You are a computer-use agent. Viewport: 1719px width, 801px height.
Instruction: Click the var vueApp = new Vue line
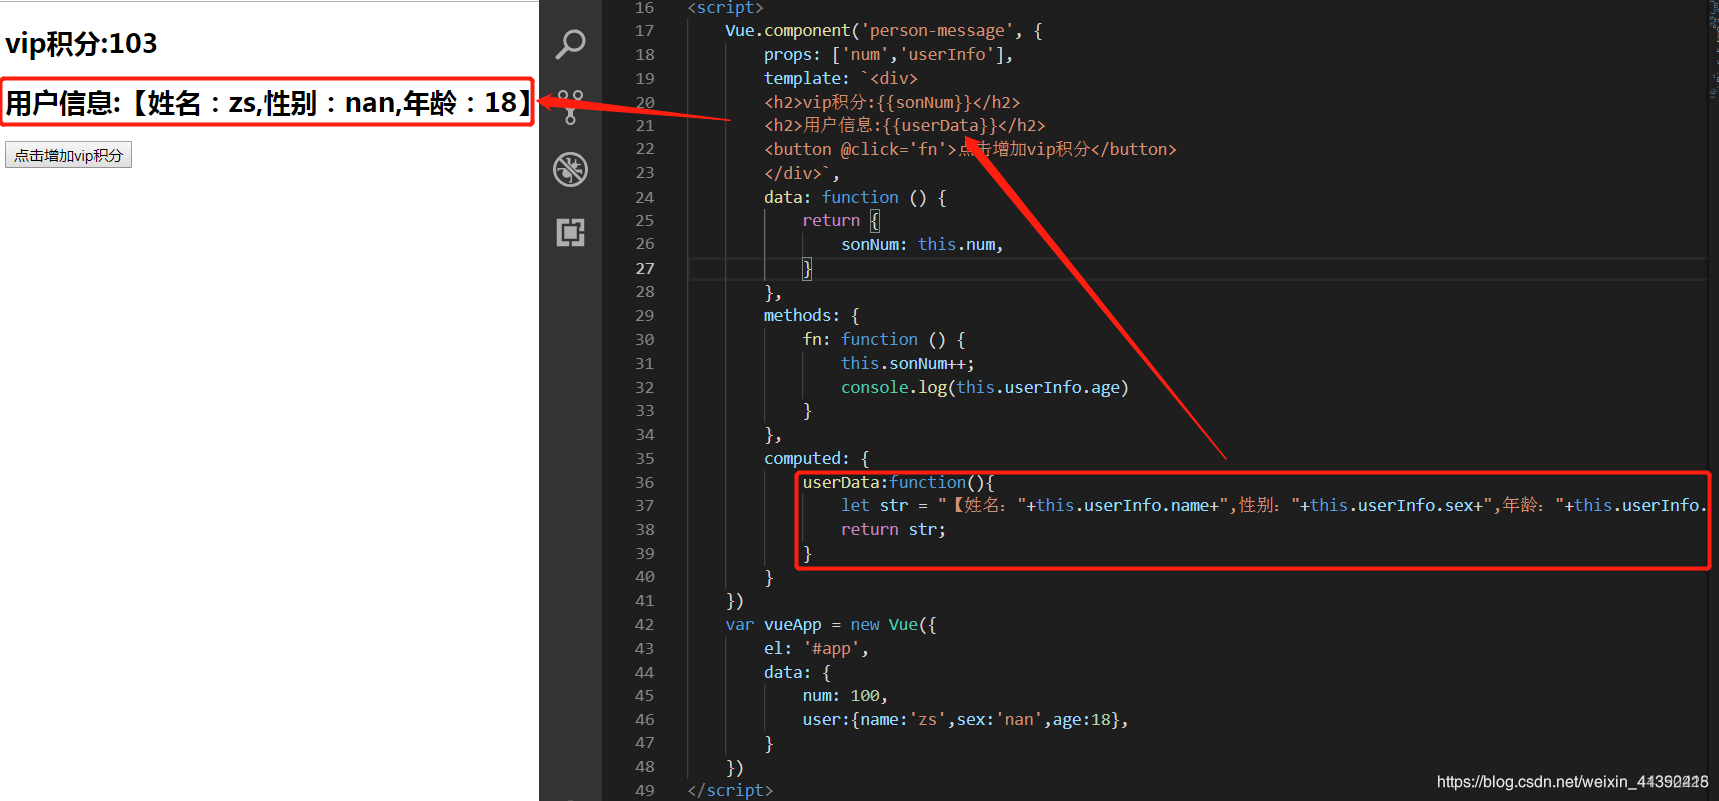point(831,625)
